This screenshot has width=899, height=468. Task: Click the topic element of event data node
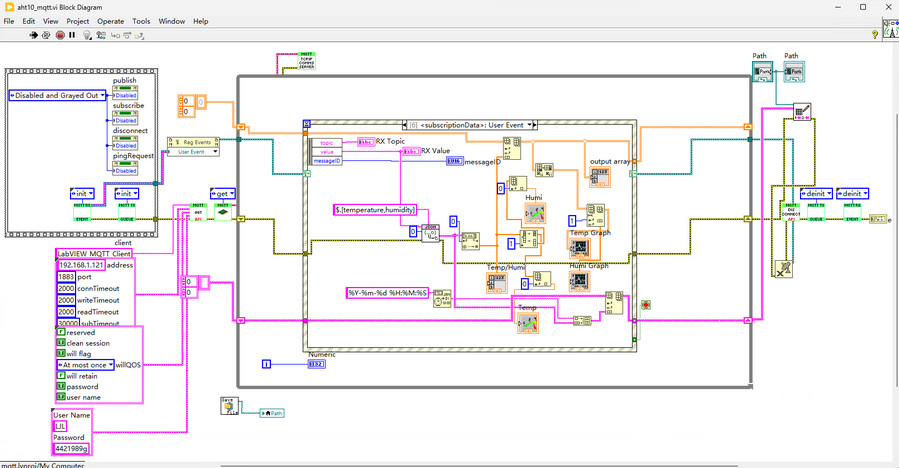326,143
